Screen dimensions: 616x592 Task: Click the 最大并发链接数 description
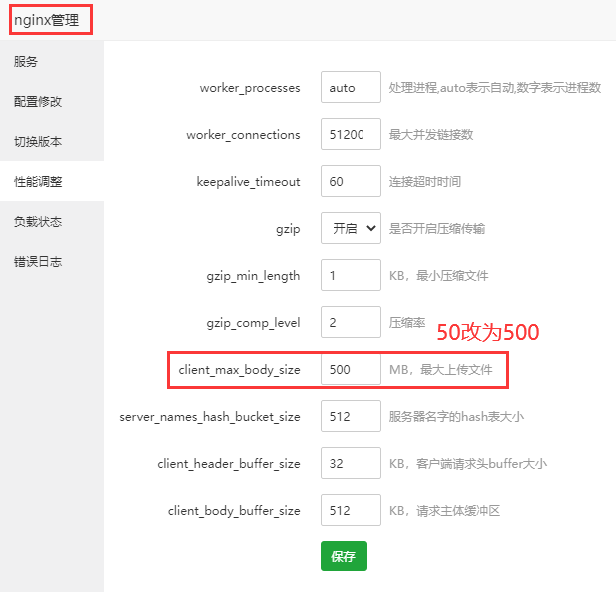click(431, 134)
